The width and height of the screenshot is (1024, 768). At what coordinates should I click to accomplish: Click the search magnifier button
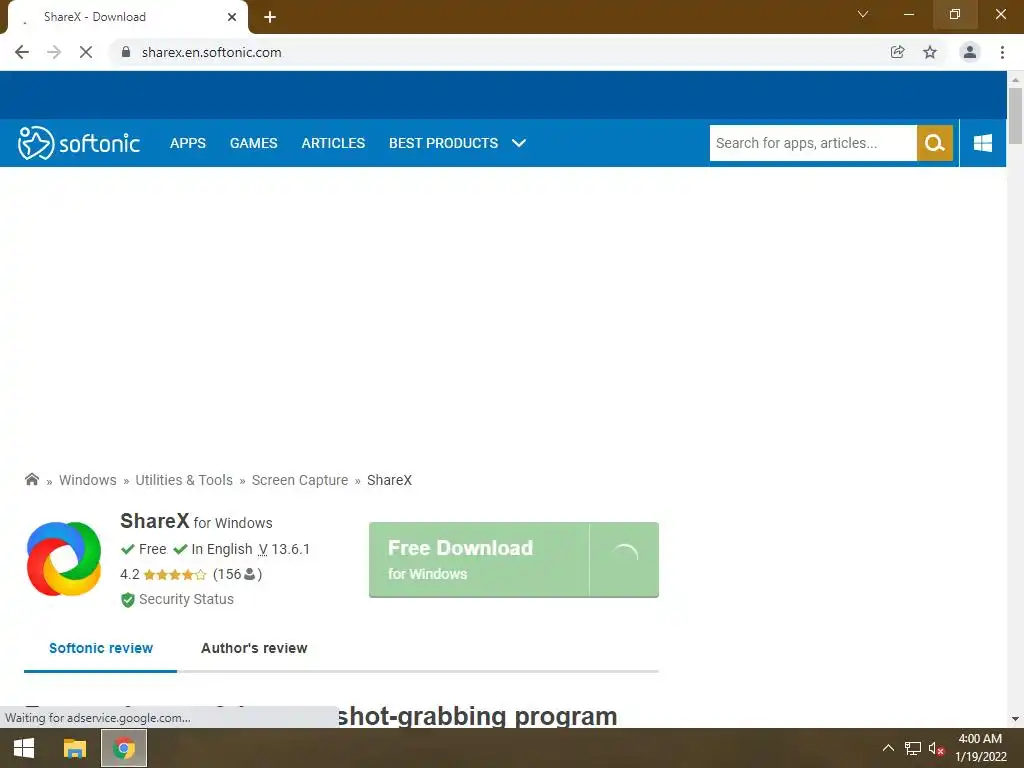[x=935, y=143]
